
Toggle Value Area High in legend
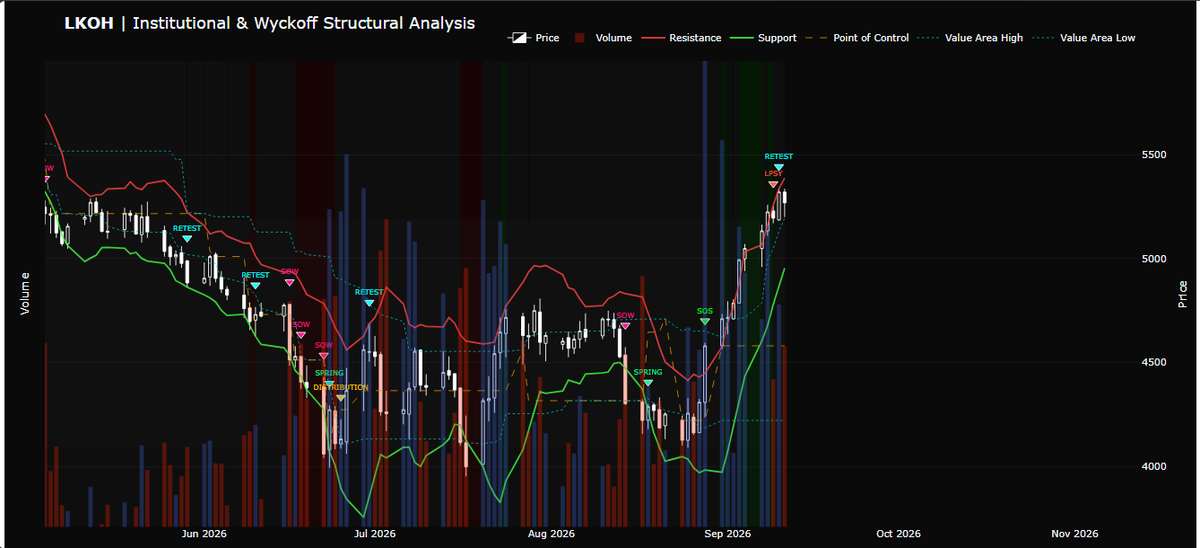[x=973, y=38]
